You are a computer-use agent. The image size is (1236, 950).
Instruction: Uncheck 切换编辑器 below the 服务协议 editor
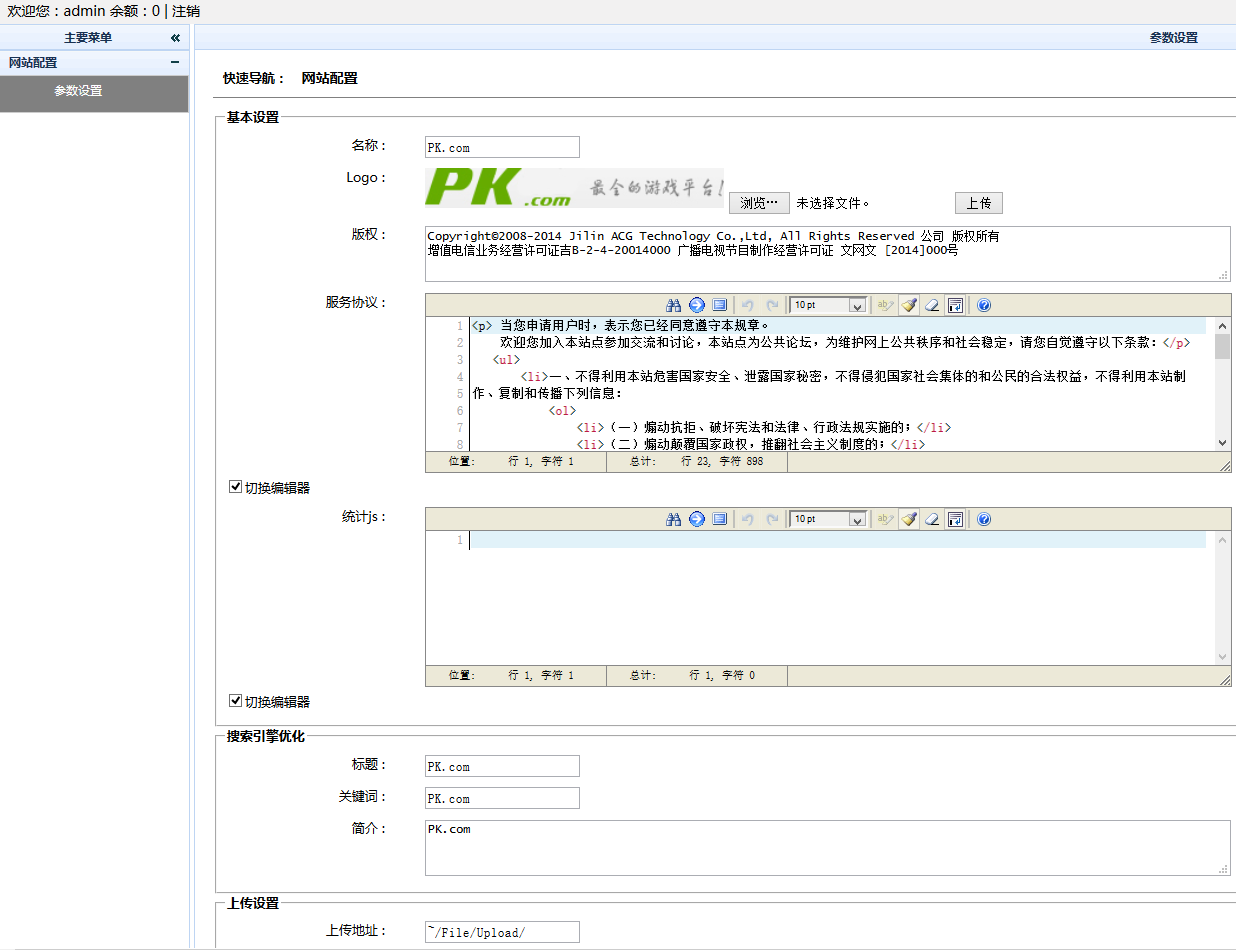[x=236, y=487]
